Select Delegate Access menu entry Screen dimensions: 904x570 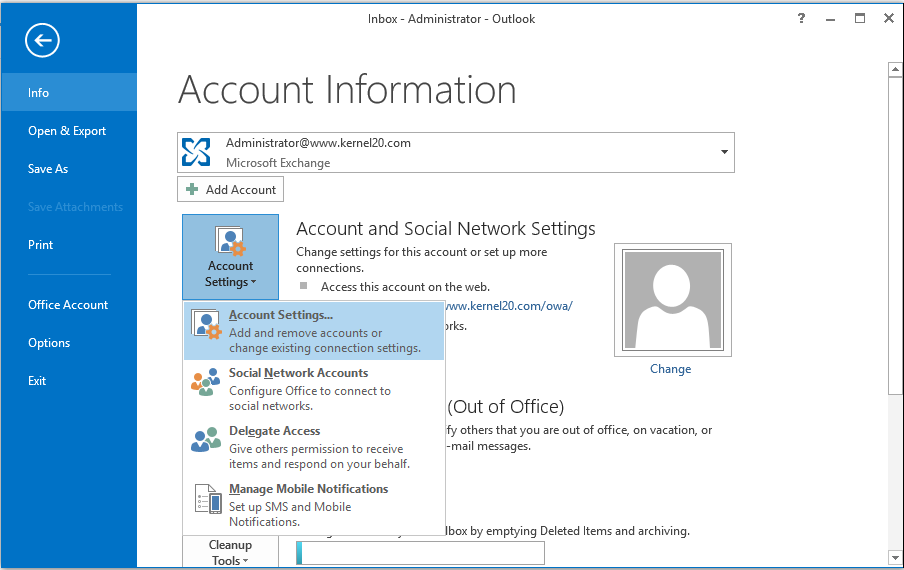coord(314,447)
